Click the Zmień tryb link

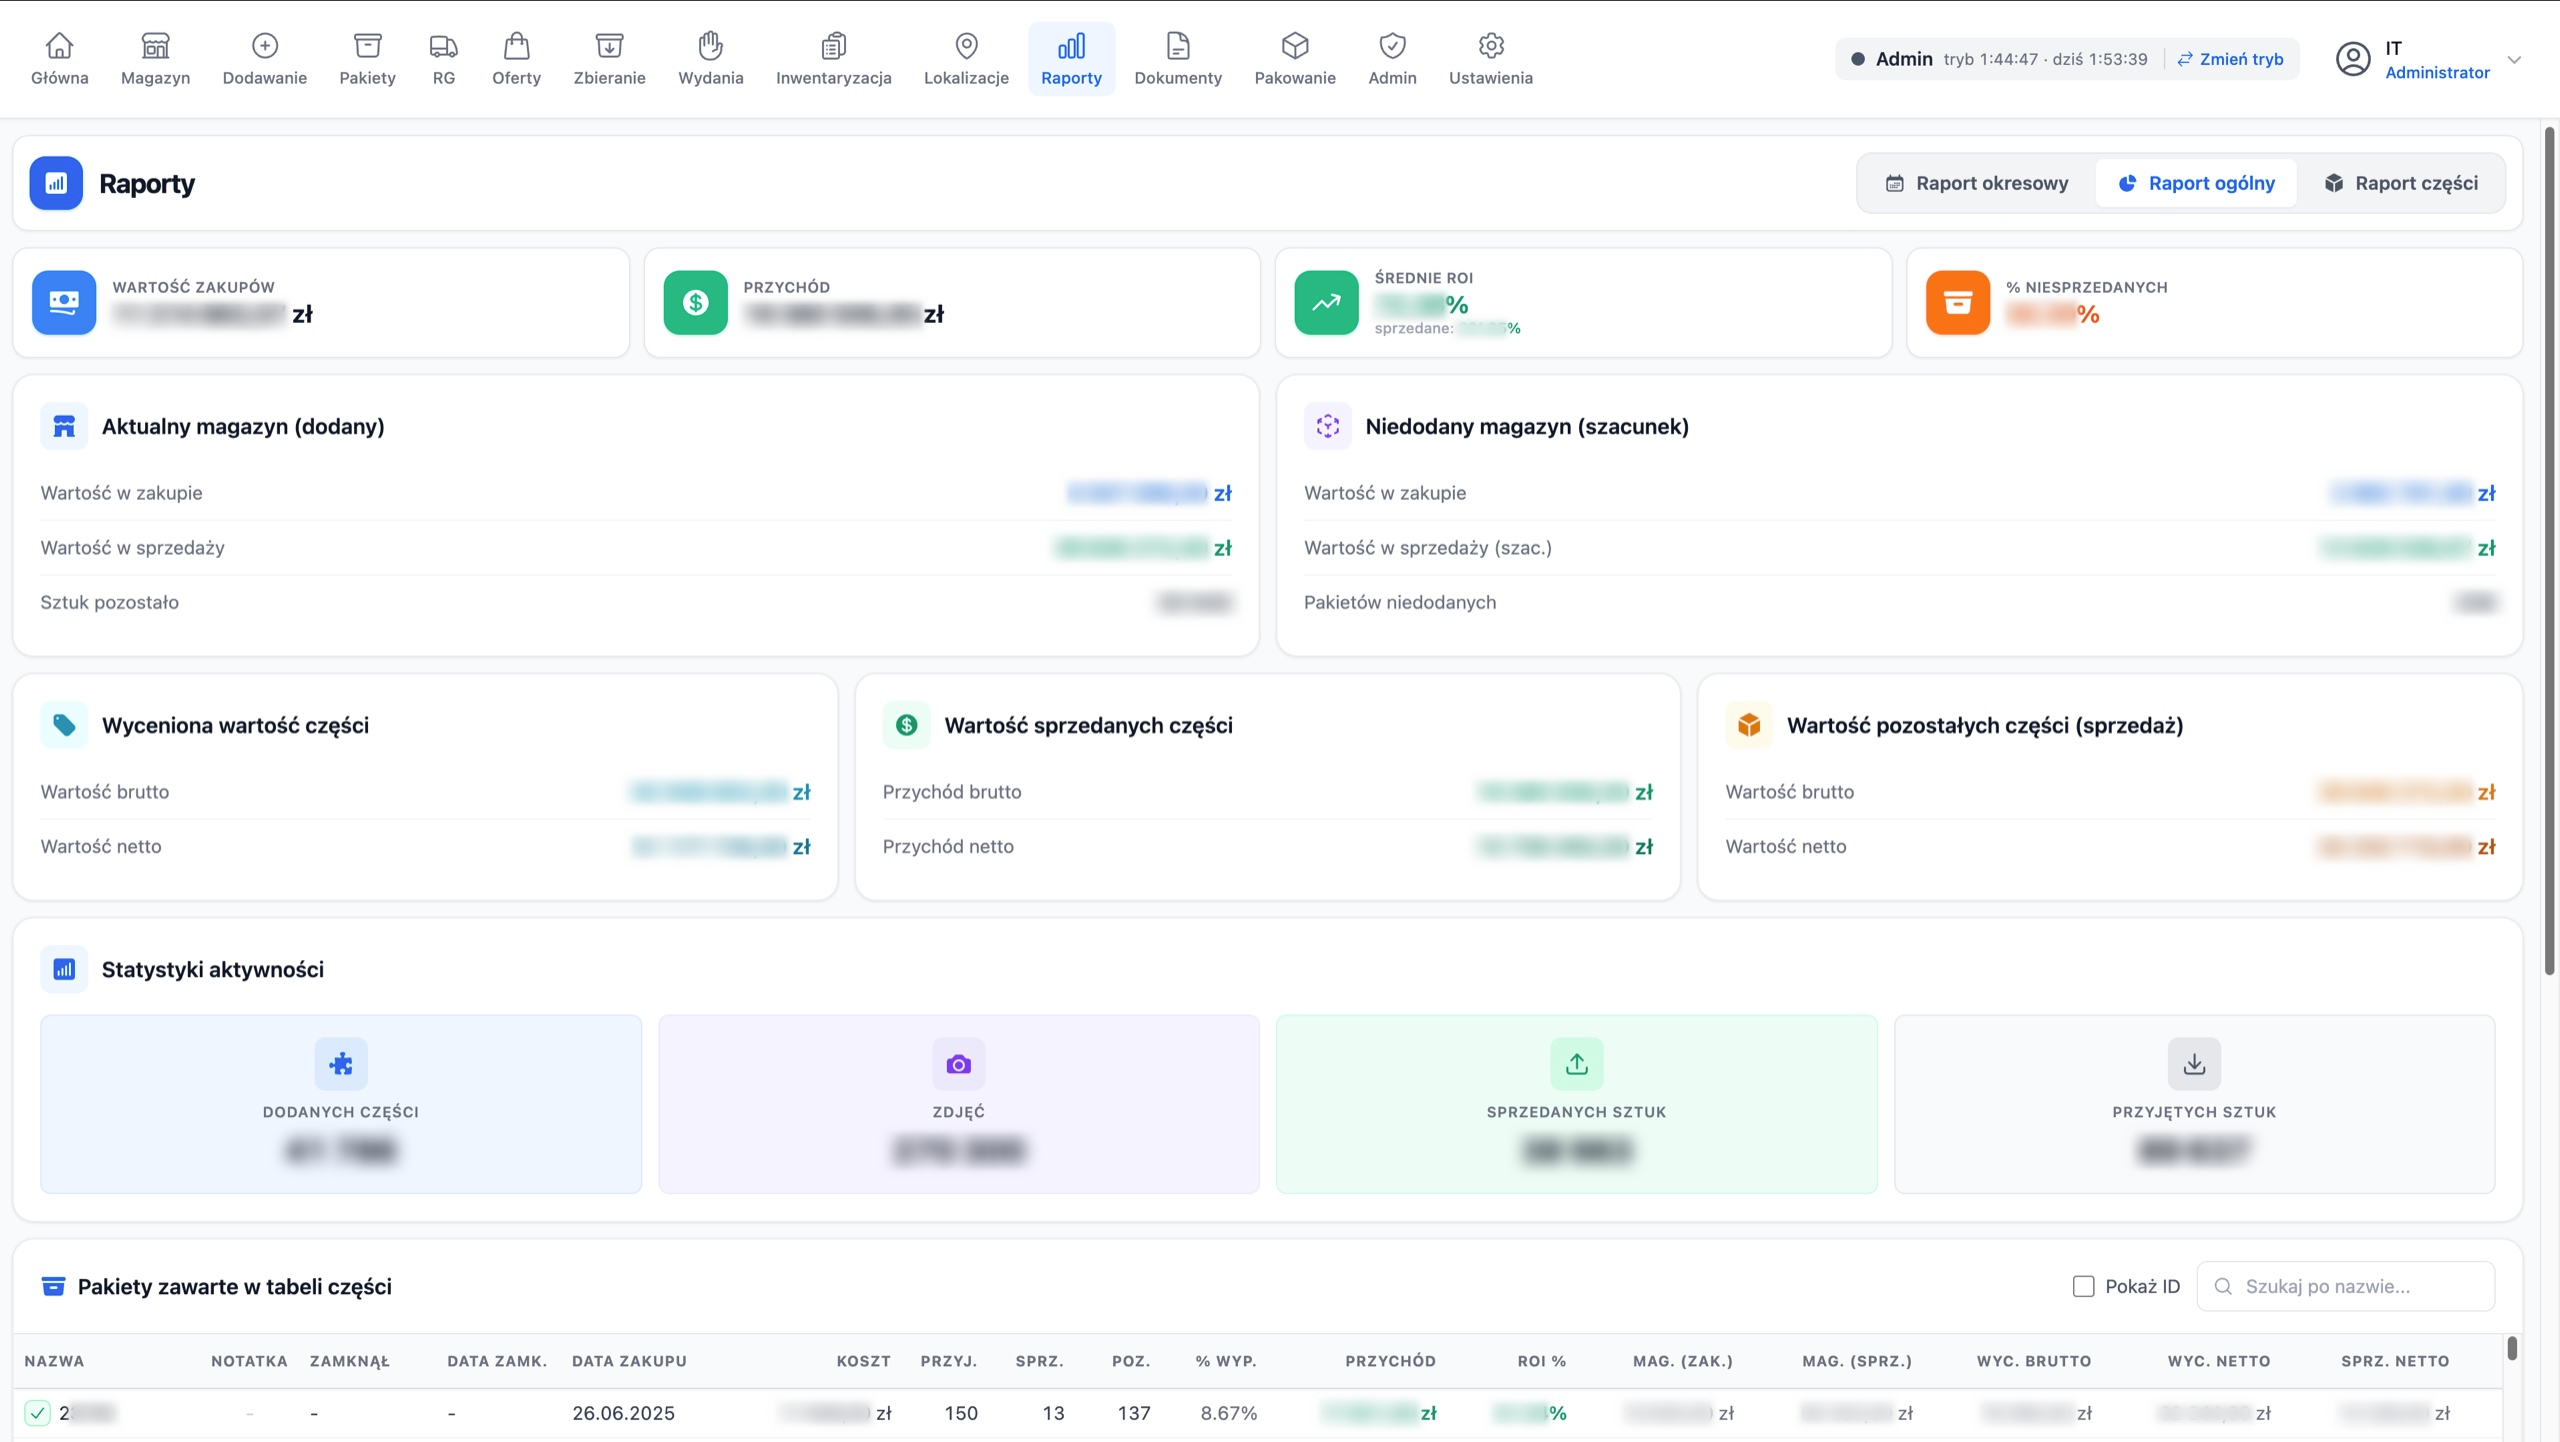[x=2230, y=59]
